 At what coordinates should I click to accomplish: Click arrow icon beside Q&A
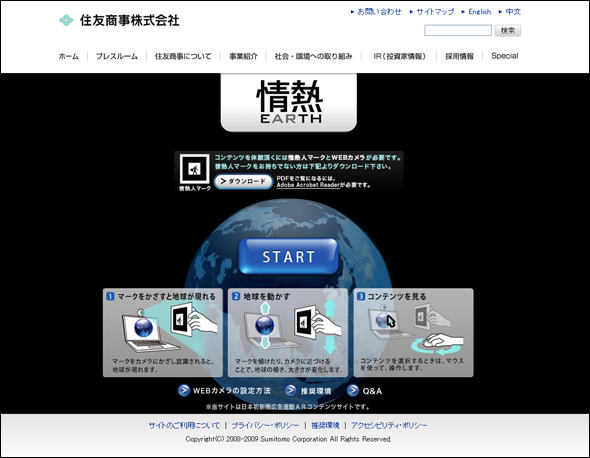353,390
